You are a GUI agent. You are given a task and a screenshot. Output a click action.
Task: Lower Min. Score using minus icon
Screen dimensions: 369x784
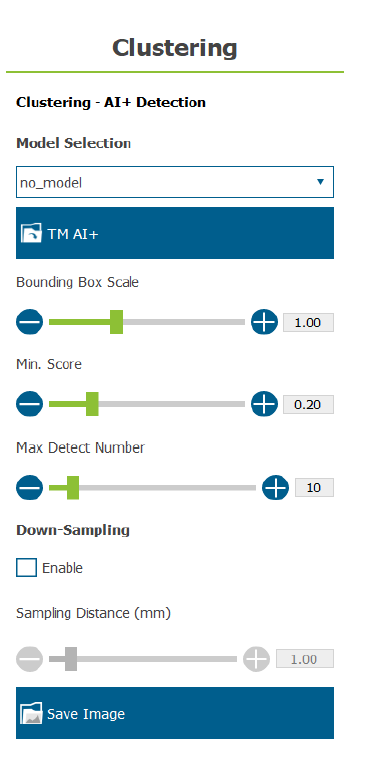[x=30, y=404]
